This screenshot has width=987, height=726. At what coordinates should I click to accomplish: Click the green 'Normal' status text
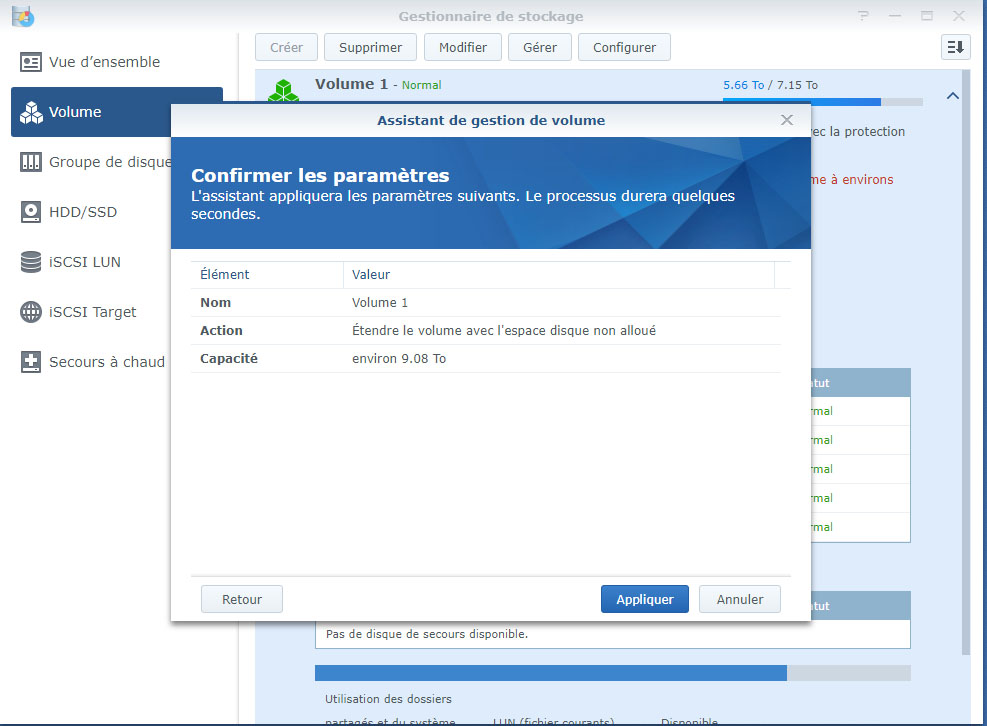click(421, 85)
